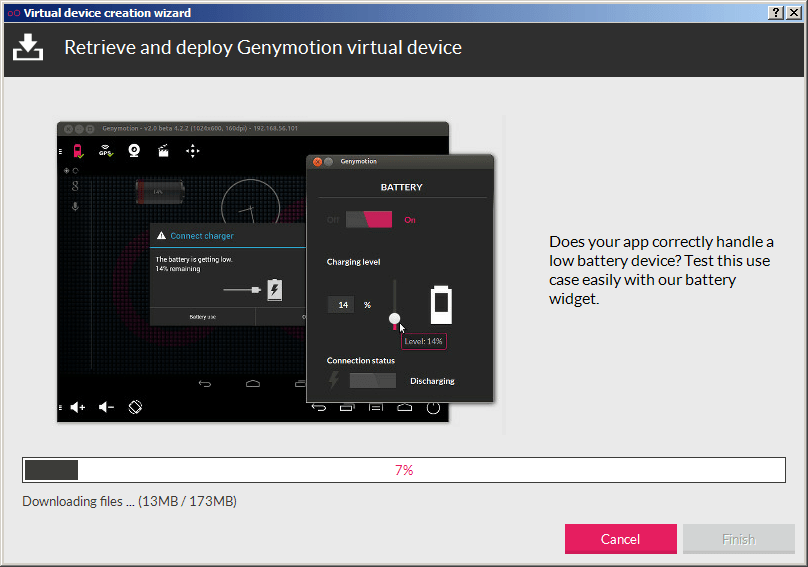Open the help question mark button
The width and height of the screenshot is (808, 567).
776,13
